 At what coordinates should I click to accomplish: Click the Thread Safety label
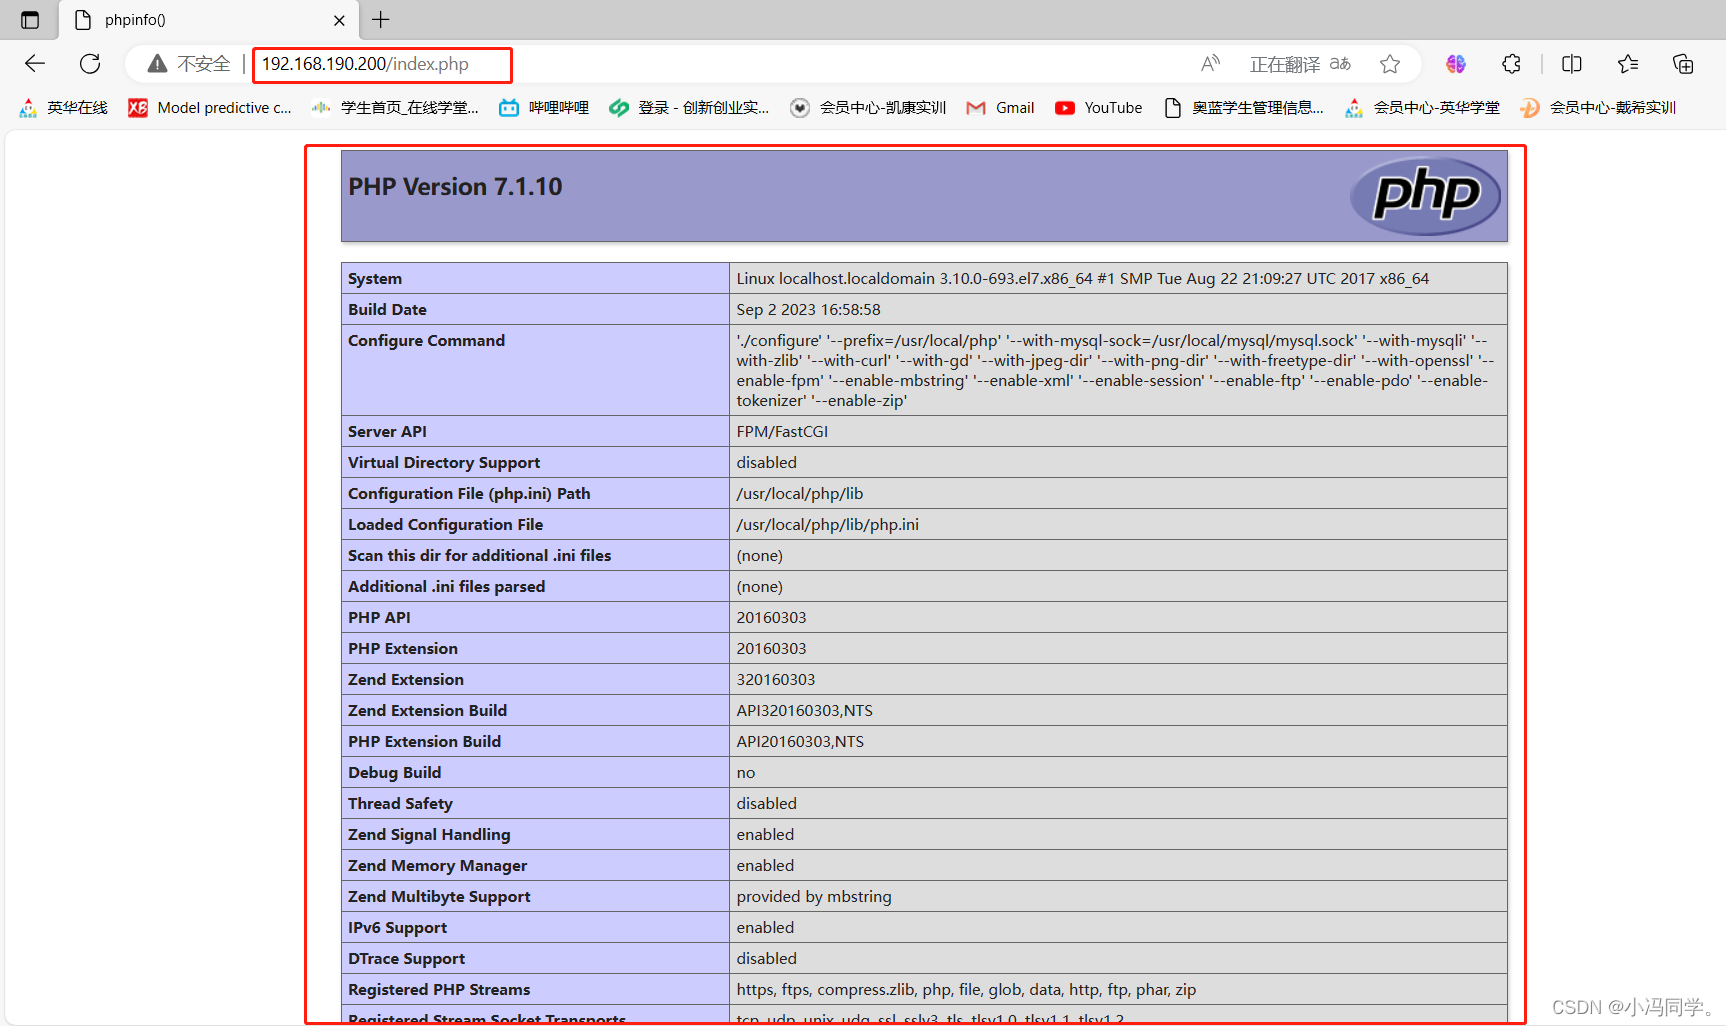400,803
